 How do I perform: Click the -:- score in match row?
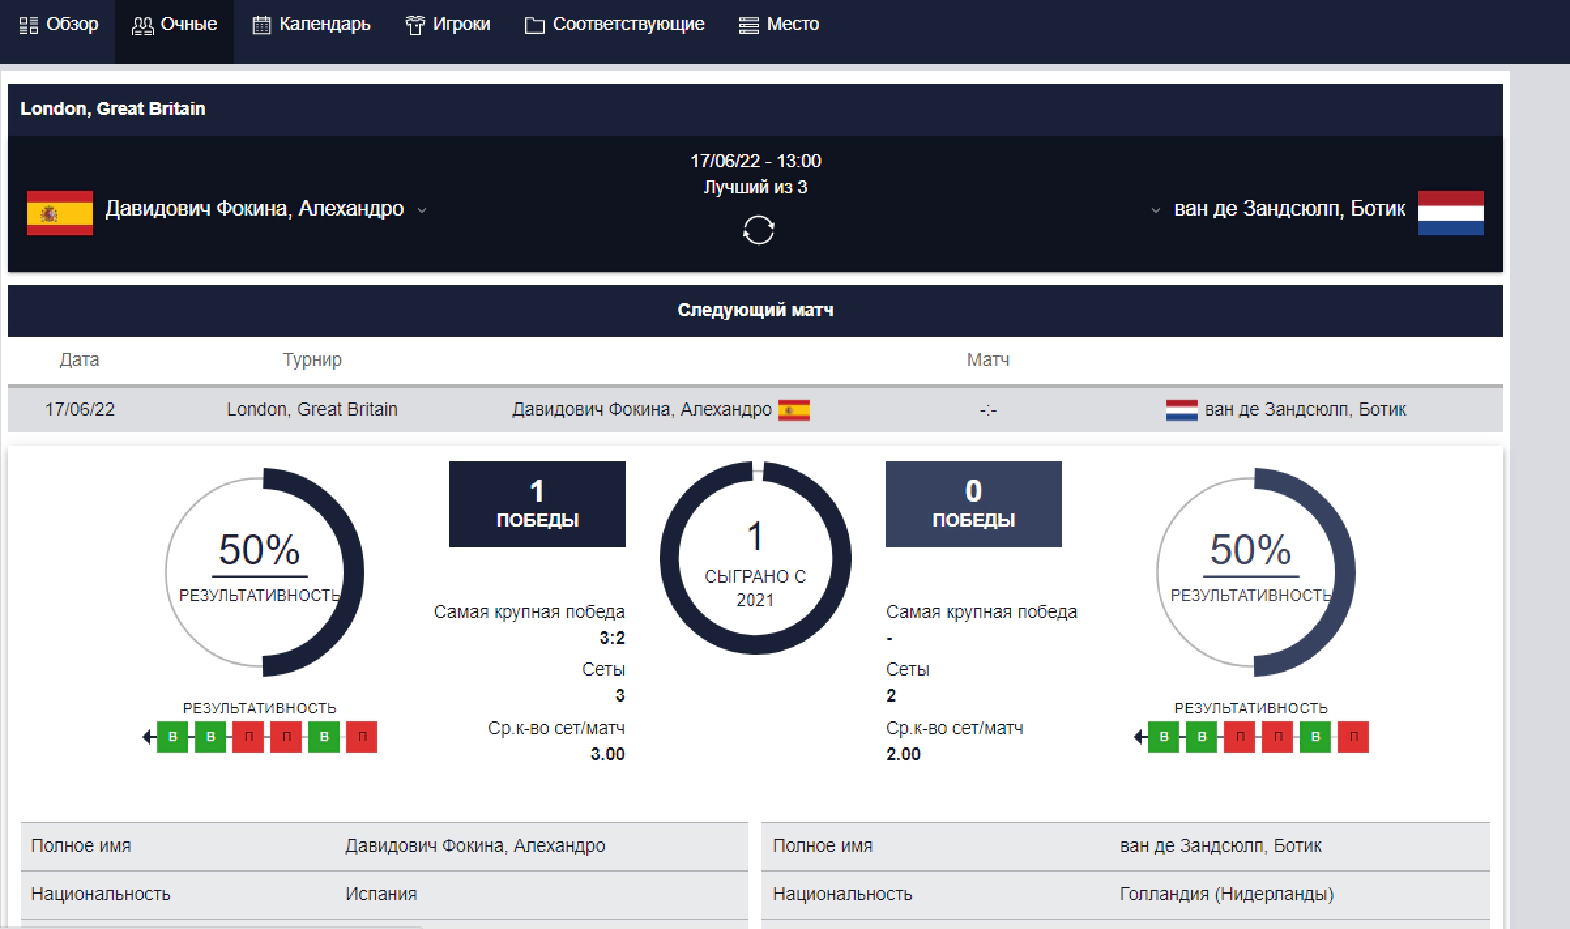988,410
